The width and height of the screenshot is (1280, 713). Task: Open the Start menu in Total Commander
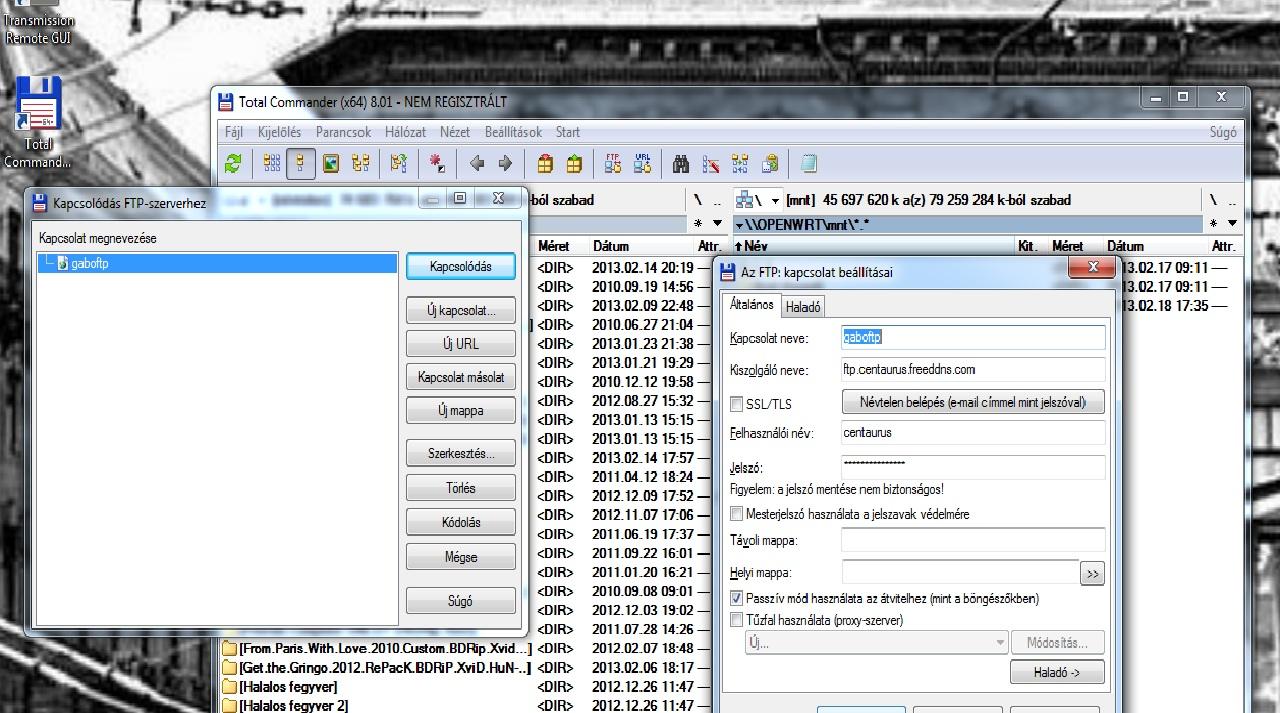coord(568,132)
